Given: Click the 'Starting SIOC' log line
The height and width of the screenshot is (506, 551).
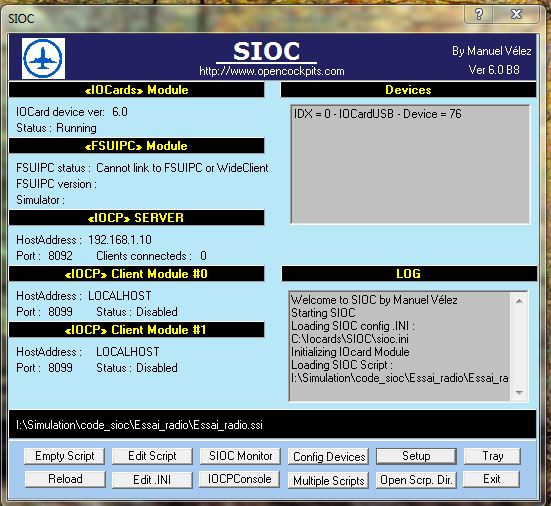Looking at the screenshot, I should (x=323, y=313).
